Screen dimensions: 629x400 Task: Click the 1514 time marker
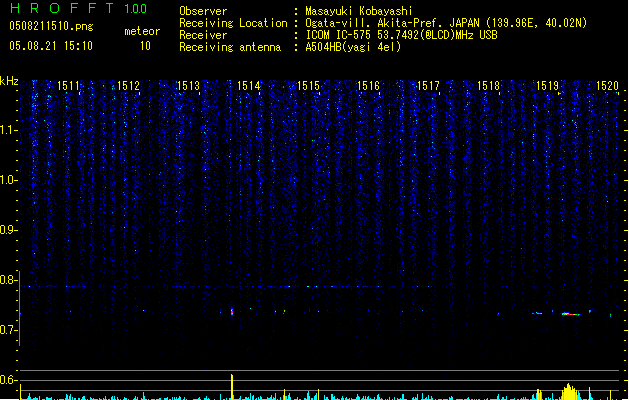(248, 86)
